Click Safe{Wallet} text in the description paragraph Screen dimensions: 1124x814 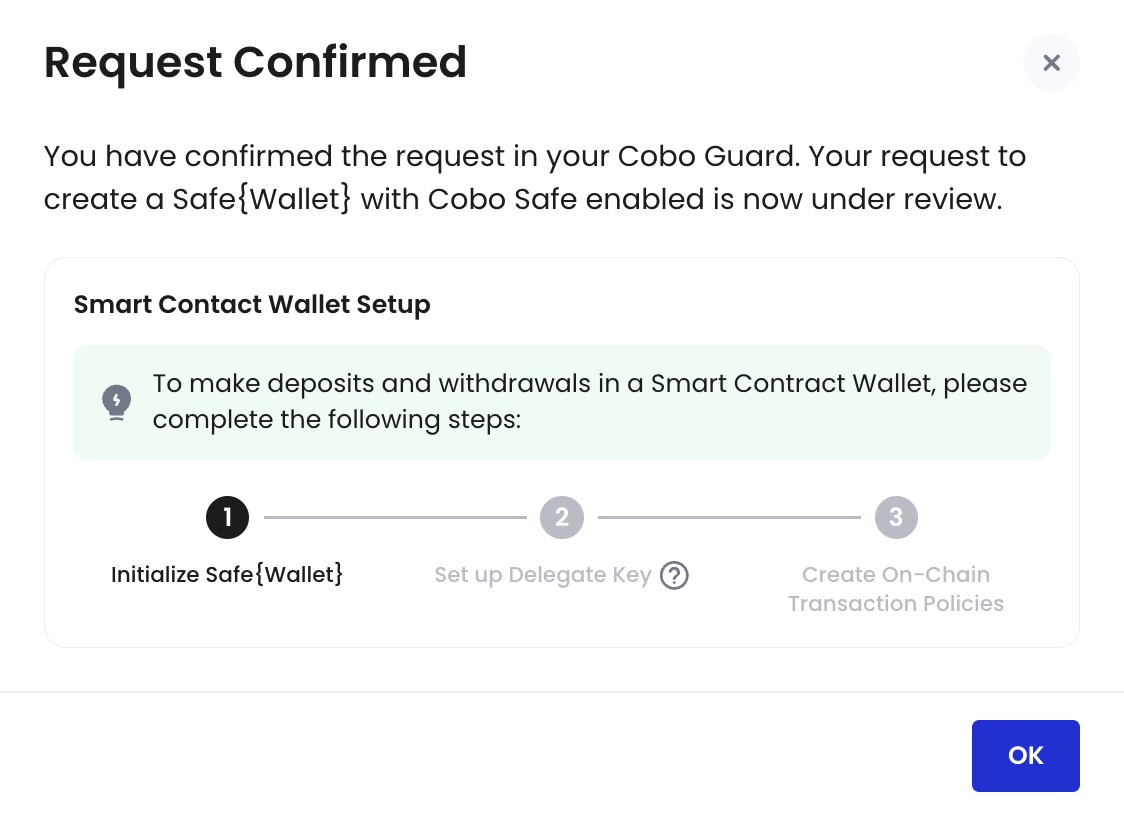tap(262, 199)
